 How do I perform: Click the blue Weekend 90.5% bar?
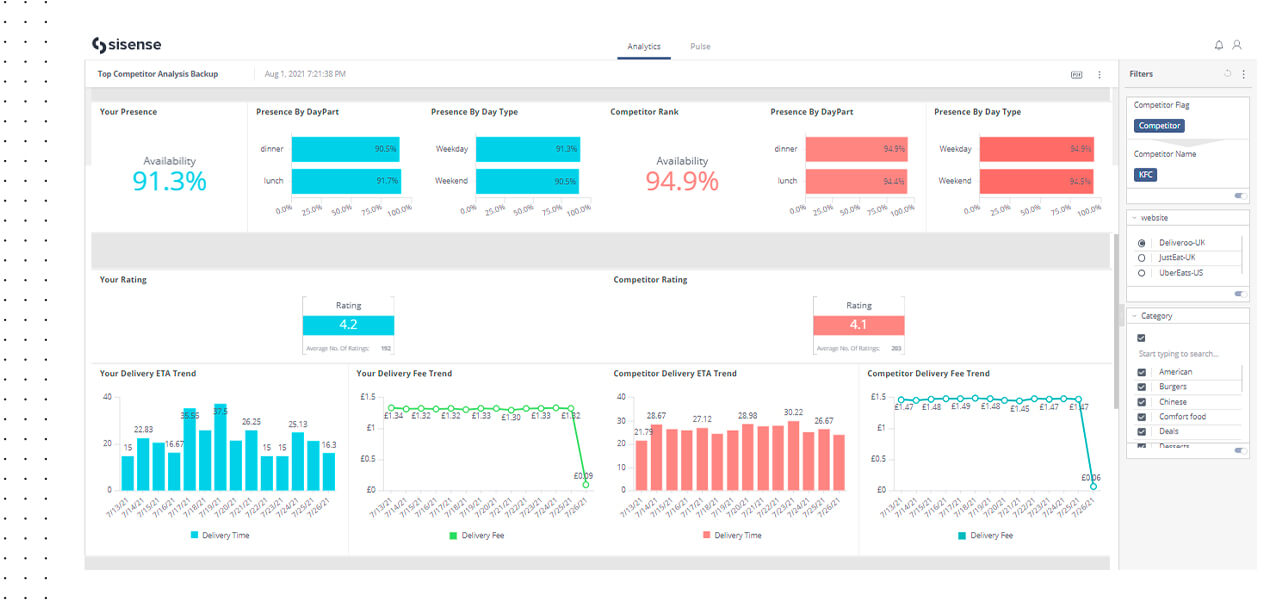click(x=528, y=181)
